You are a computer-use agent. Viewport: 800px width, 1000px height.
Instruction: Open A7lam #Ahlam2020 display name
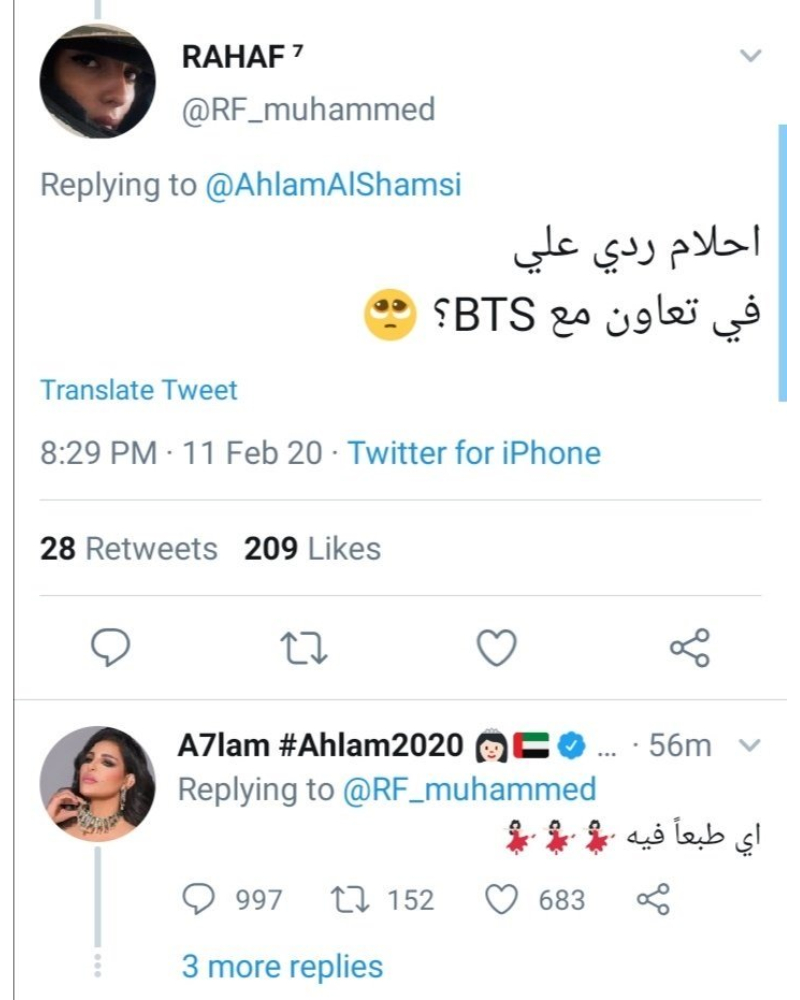[320, 745]
